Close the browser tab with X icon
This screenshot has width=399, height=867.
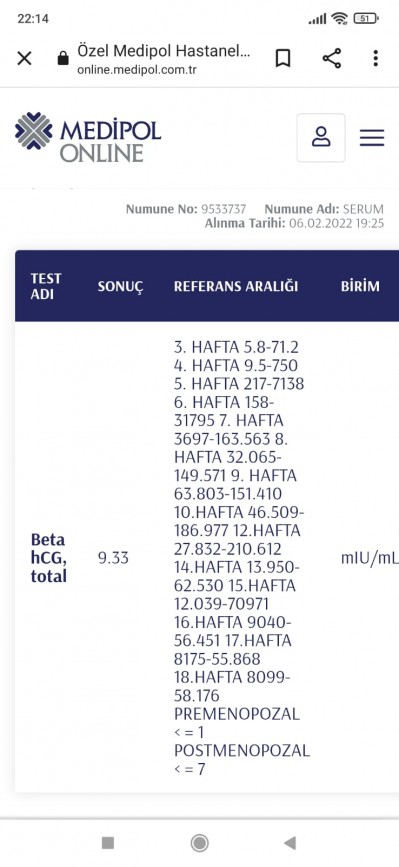(24, 58)
